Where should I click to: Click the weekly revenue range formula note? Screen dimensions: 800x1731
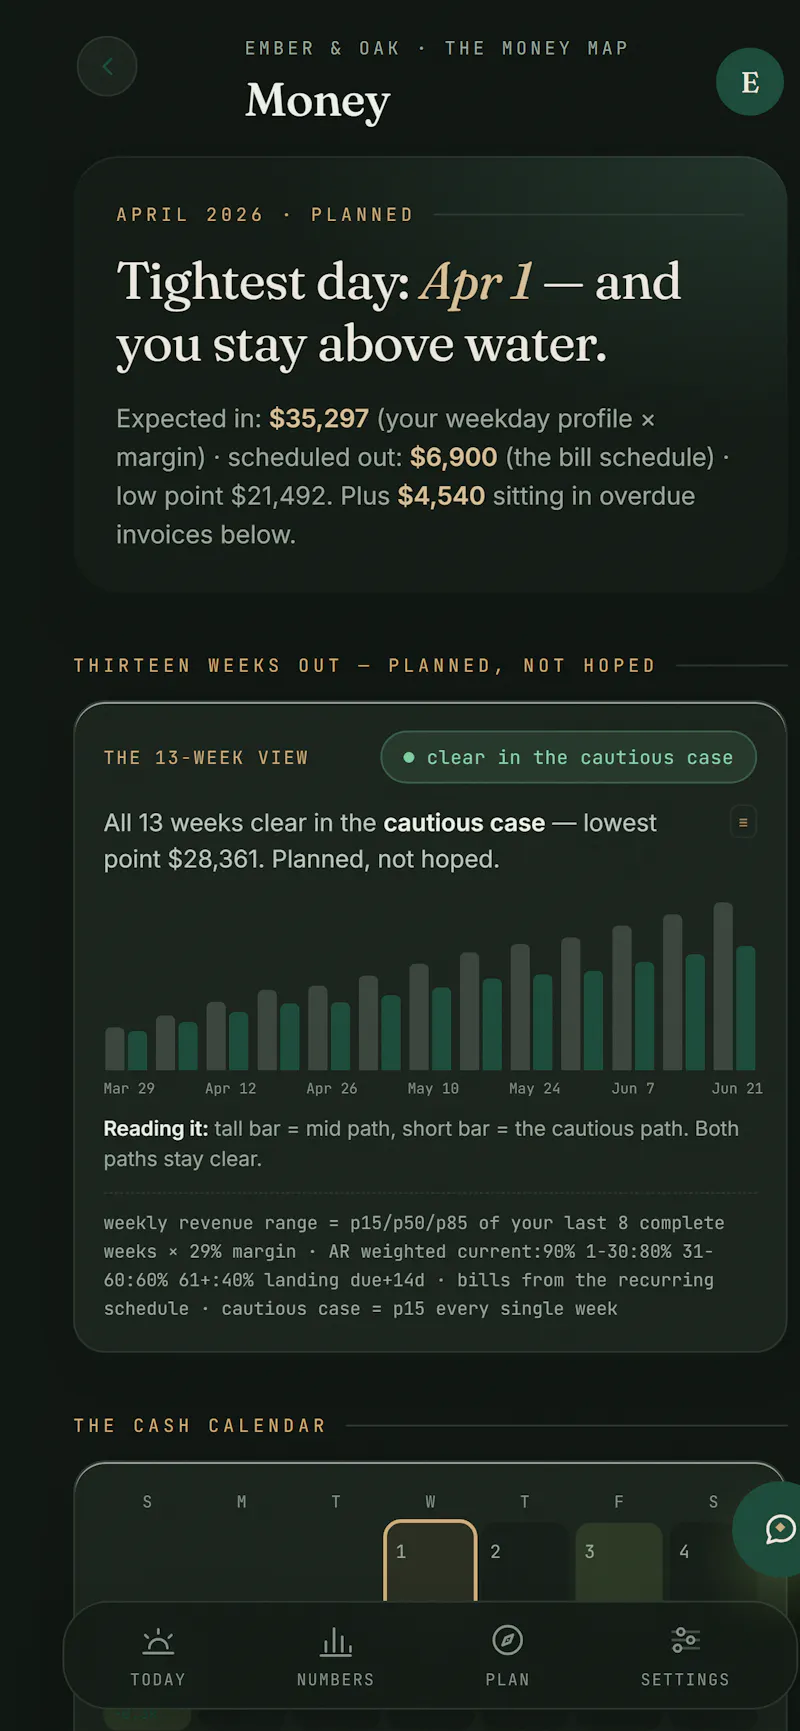[x=414, y=1266]
